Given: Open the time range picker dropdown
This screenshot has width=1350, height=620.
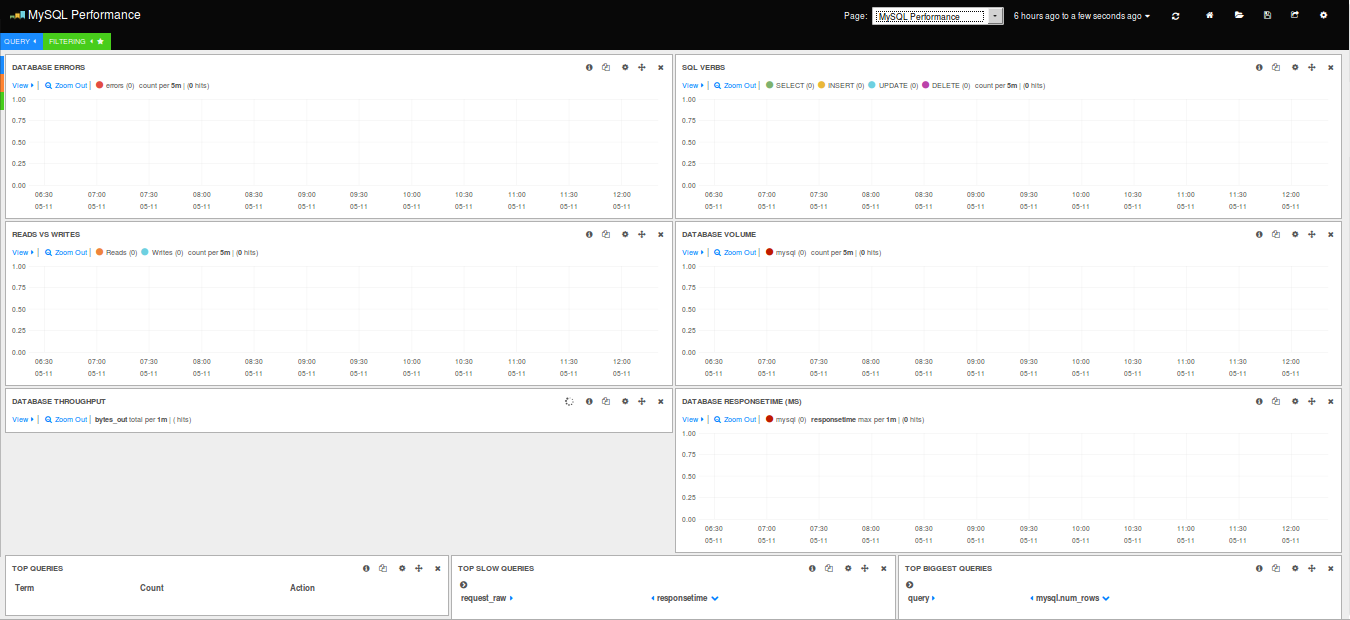Looking at the screenshot, I should pos(1082,16).
